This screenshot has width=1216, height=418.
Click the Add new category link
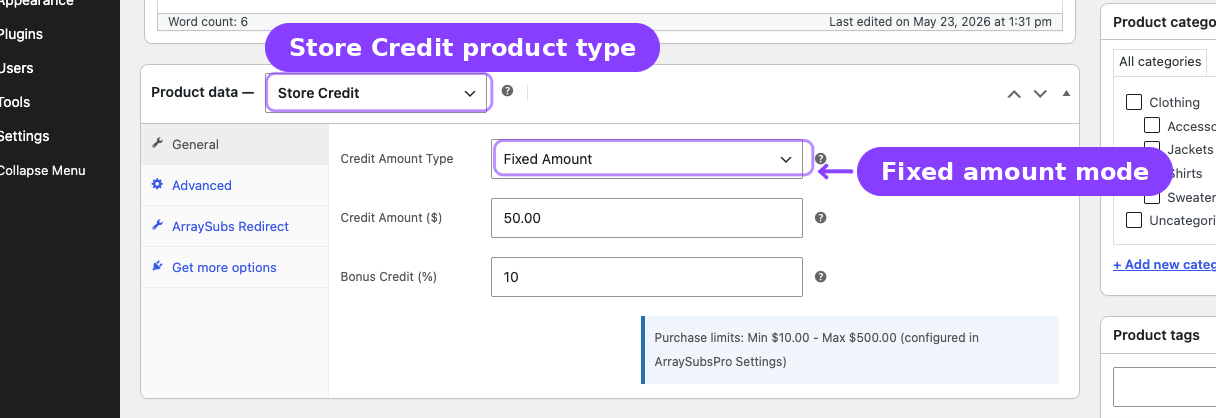[x=1164, y=264]
